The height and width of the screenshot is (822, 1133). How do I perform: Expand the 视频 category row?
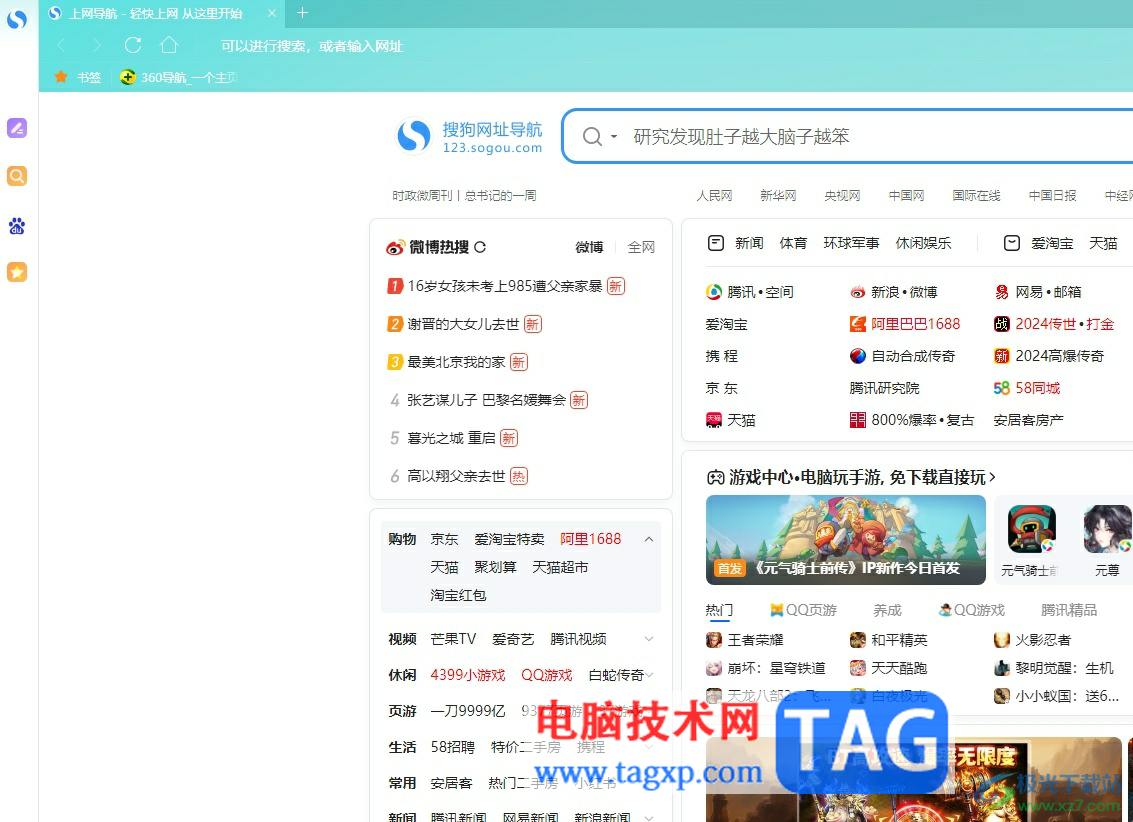(649, 639)
